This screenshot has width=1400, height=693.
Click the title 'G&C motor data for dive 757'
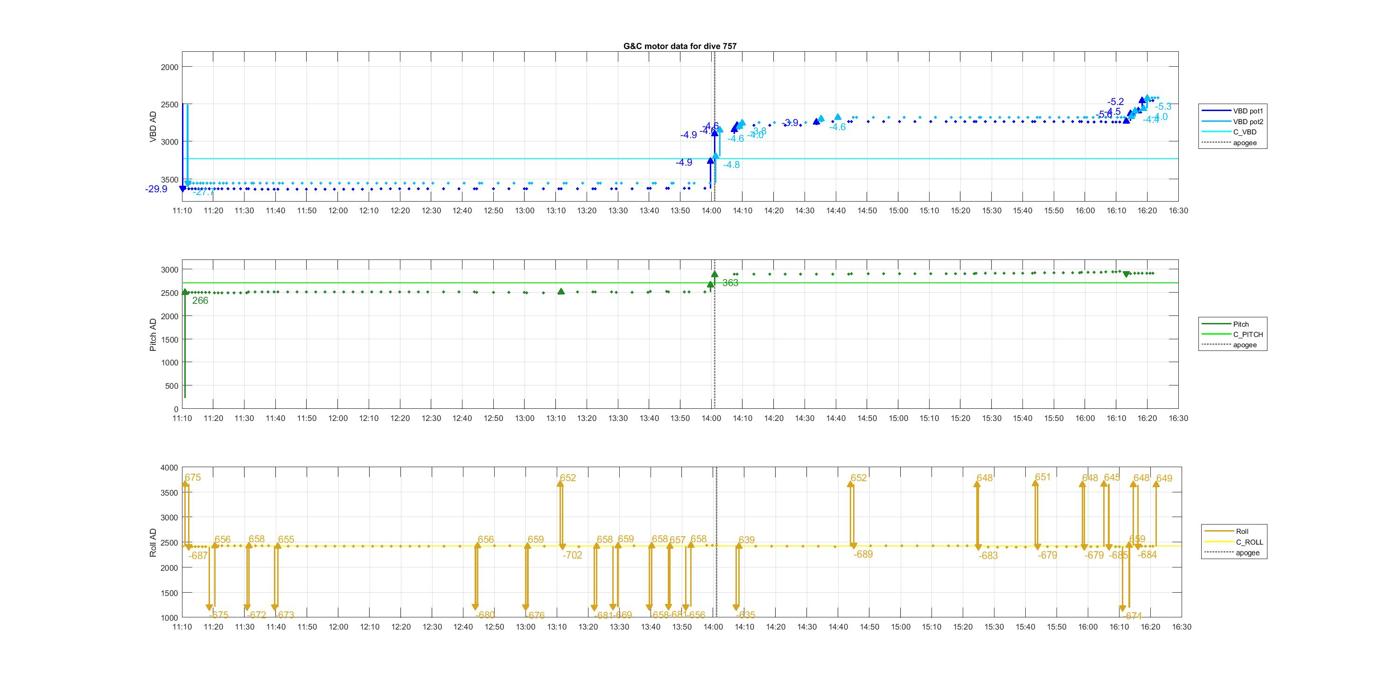pos(680,47)
